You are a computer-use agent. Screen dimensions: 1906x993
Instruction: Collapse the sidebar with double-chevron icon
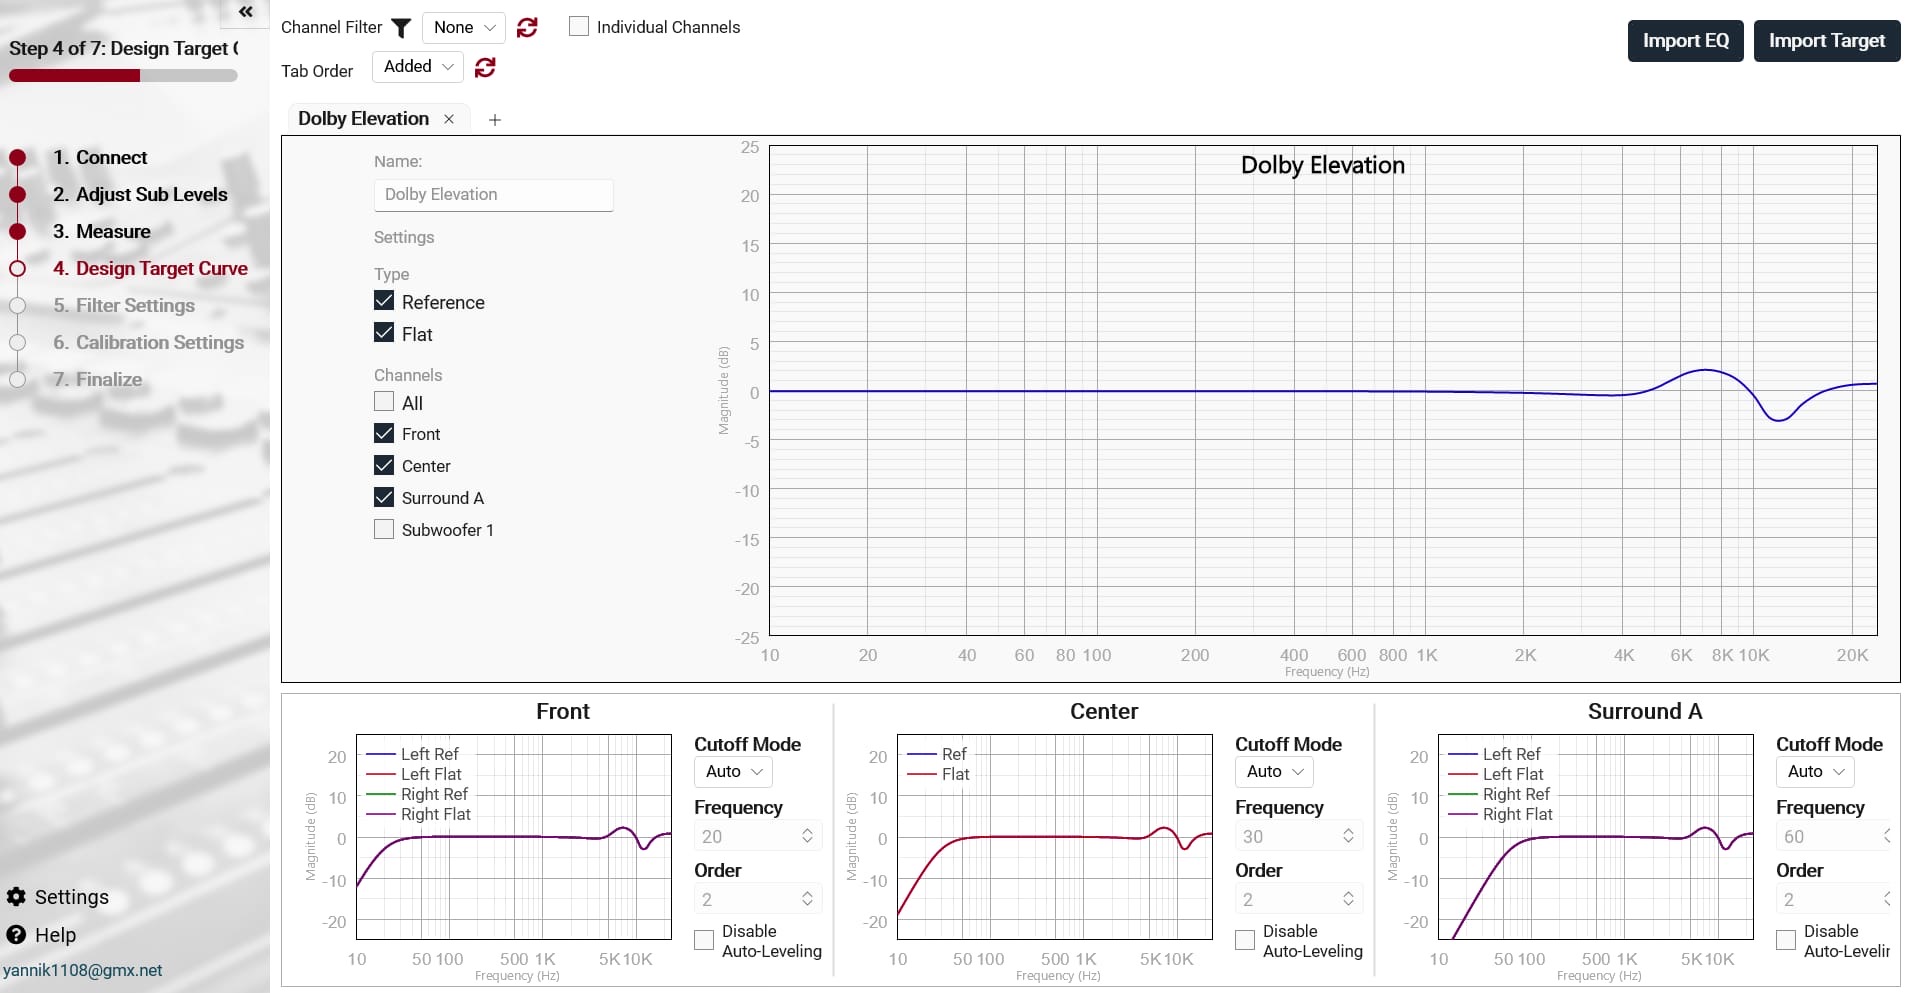click(245, 12)
